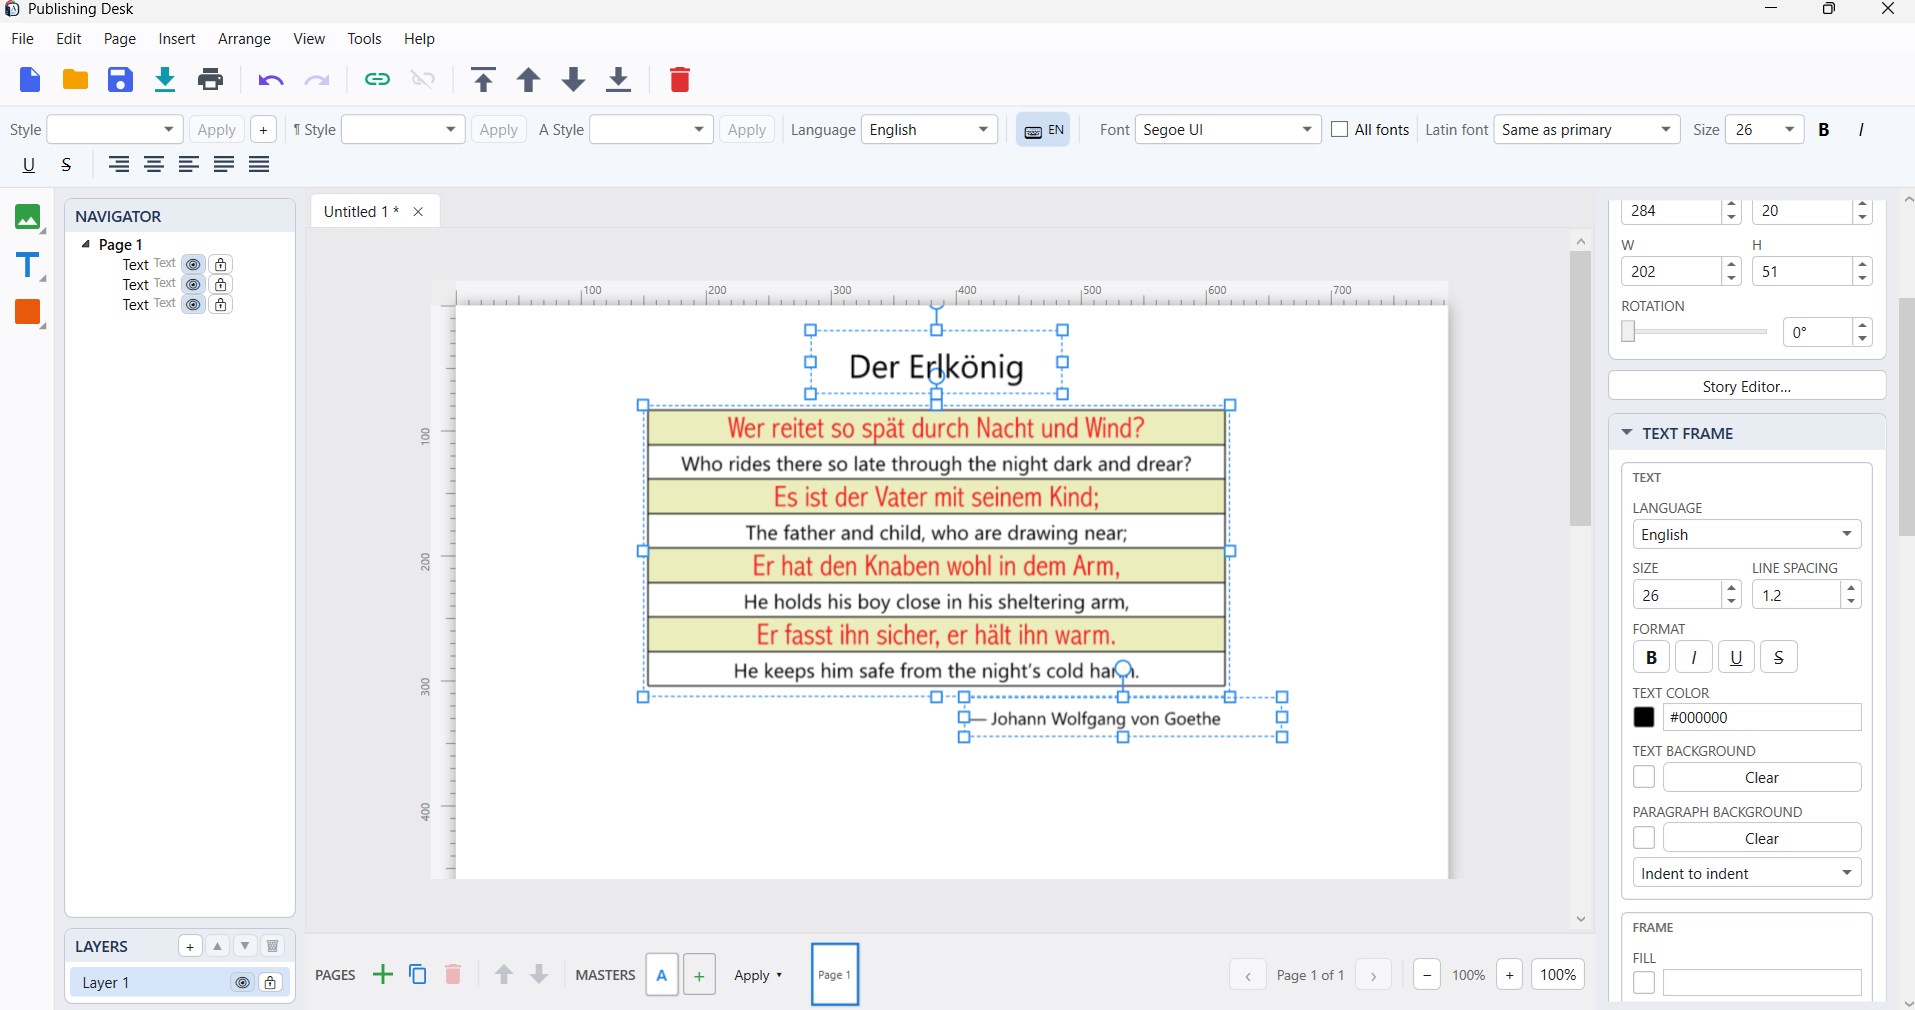Toggle the EN keyboard layout button
The height and width of the screenshot is (1010, 1915).
[1043, 130]
